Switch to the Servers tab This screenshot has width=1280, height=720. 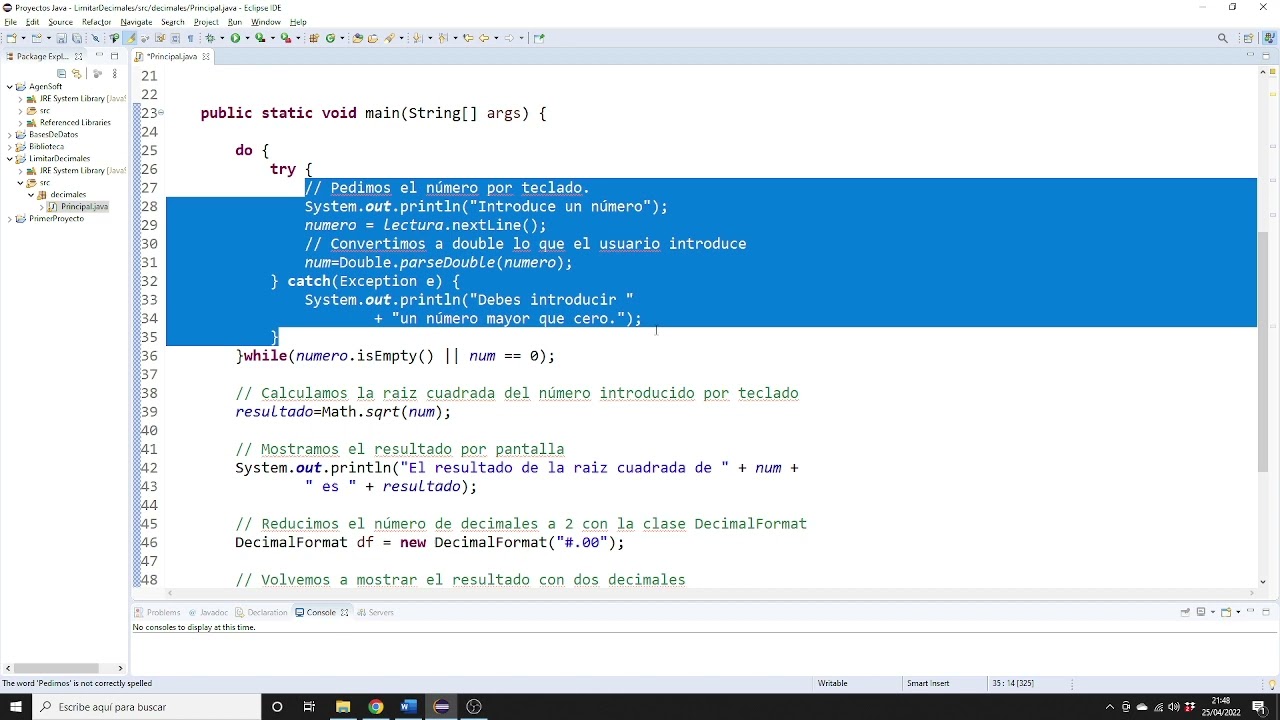tap(376, 612)
